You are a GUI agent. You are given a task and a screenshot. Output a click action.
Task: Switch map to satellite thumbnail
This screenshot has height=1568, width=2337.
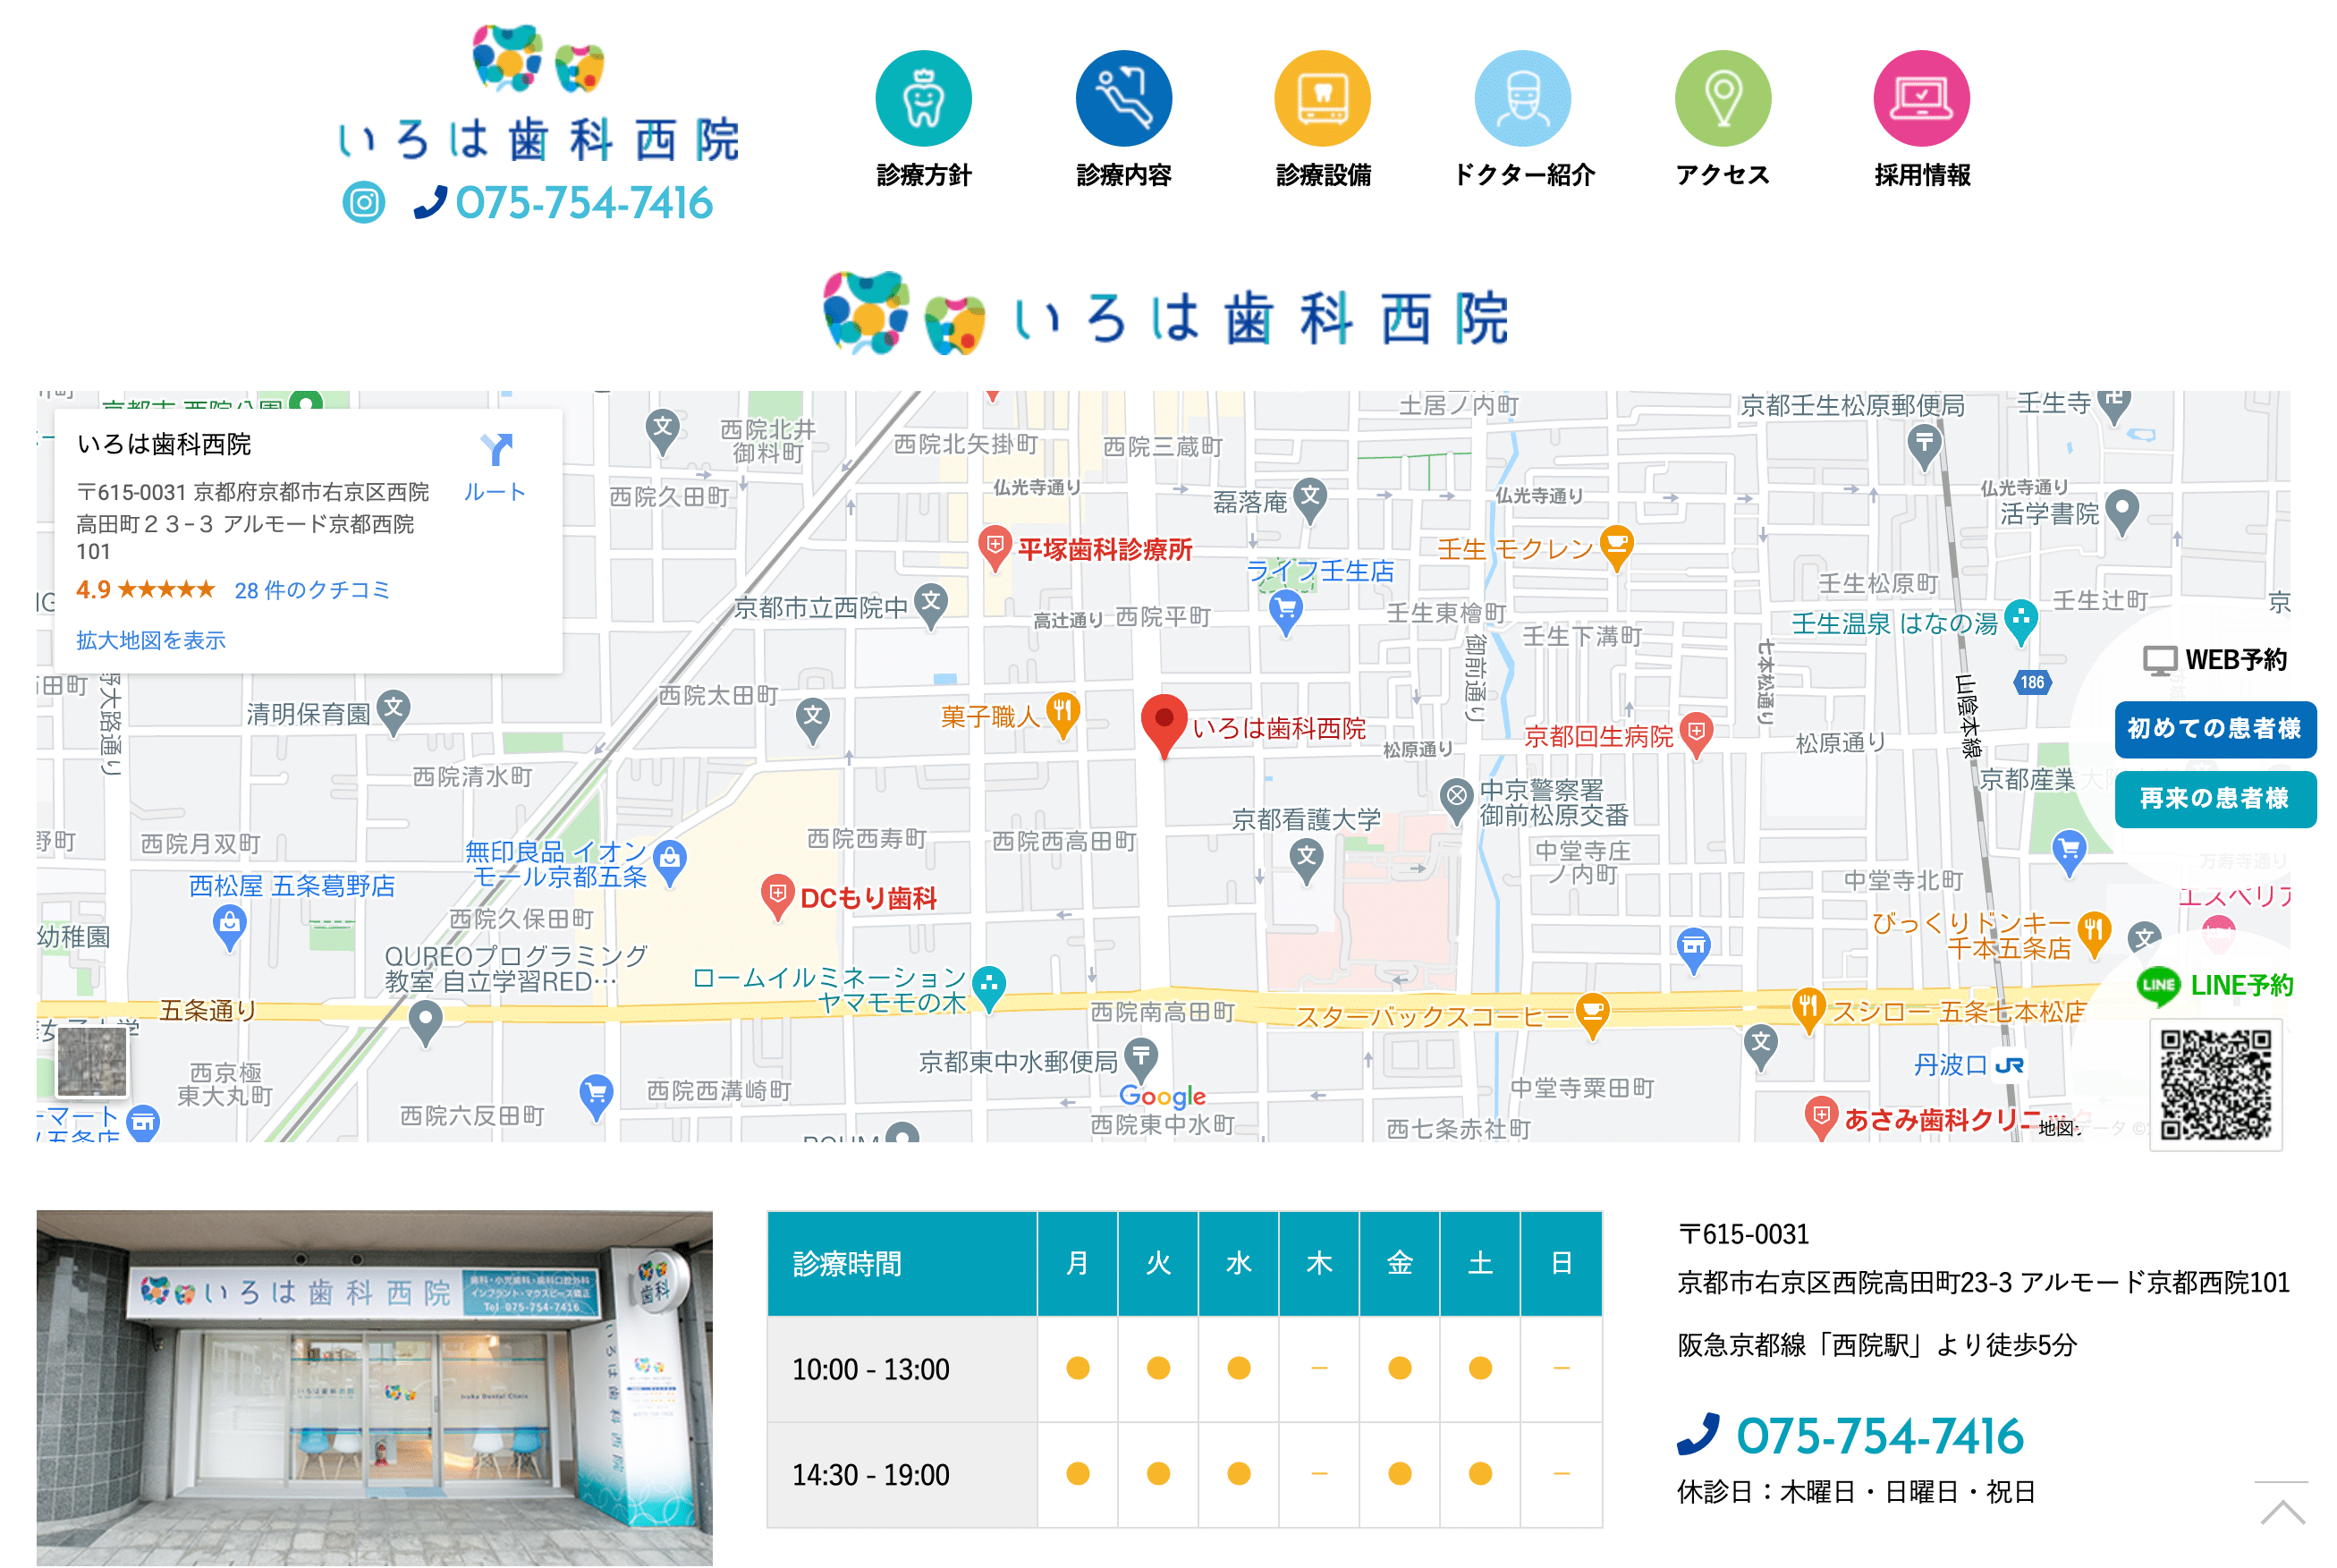click(x=92, y=1061)
